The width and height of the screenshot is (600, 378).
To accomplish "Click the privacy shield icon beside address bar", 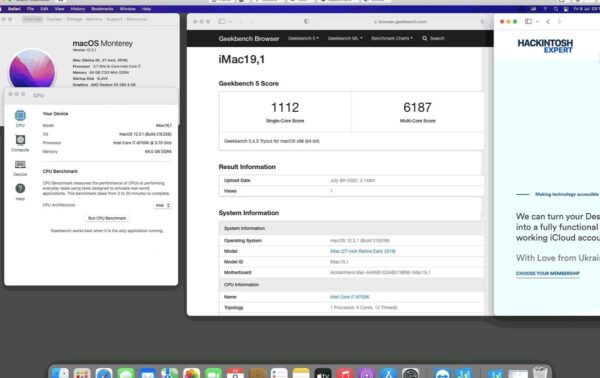I will tap(307, 22).
